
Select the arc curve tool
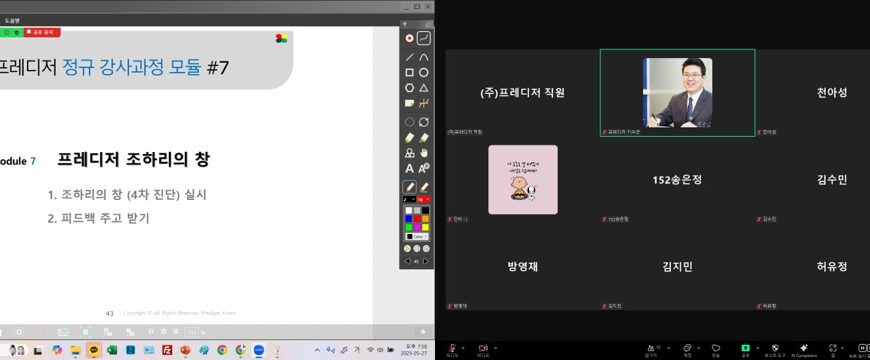coord(424,57)
